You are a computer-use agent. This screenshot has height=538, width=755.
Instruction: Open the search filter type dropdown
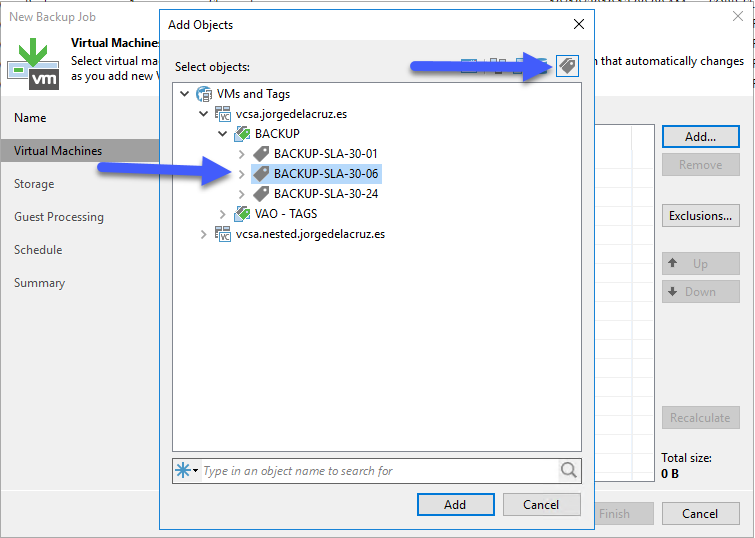tap(187, 470)
